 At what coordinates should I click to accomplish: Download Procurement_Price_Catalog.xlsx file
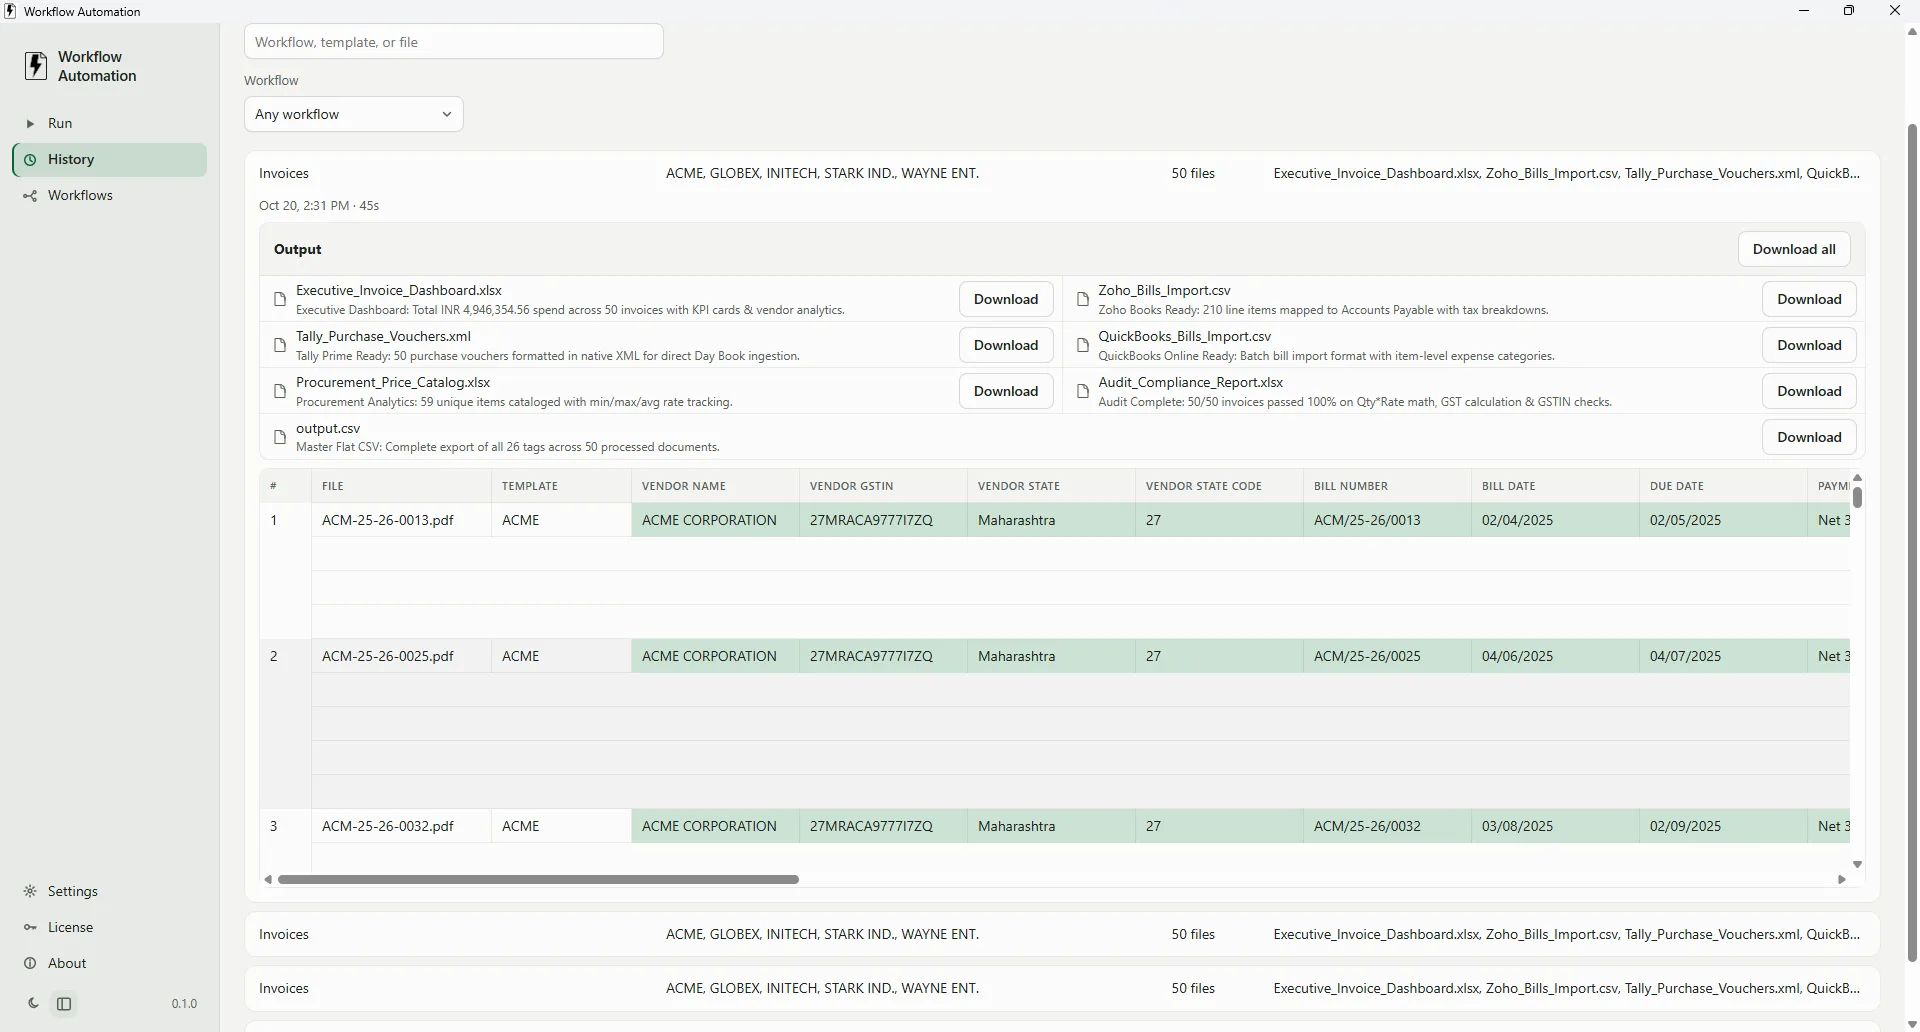(1006, 391)
